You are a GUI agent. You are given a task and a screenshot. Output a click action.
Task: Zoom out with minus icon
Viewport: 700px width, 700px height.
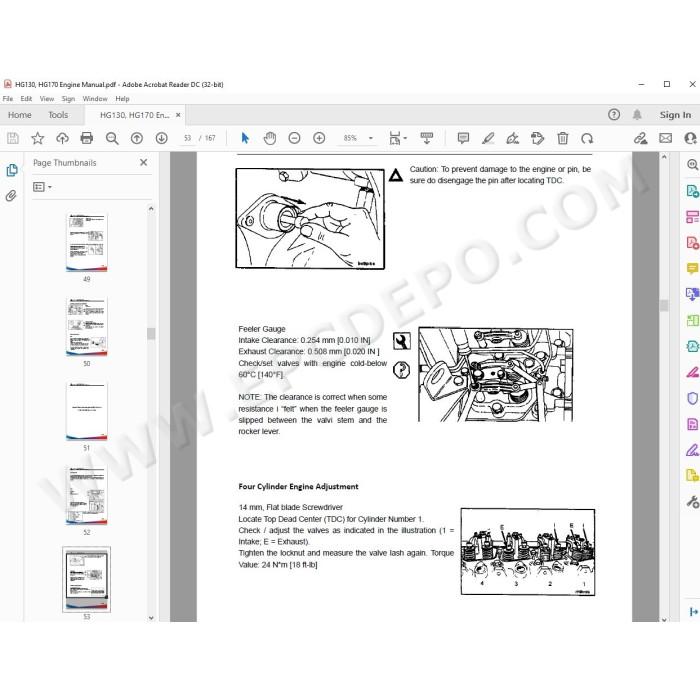click(294, 138)
